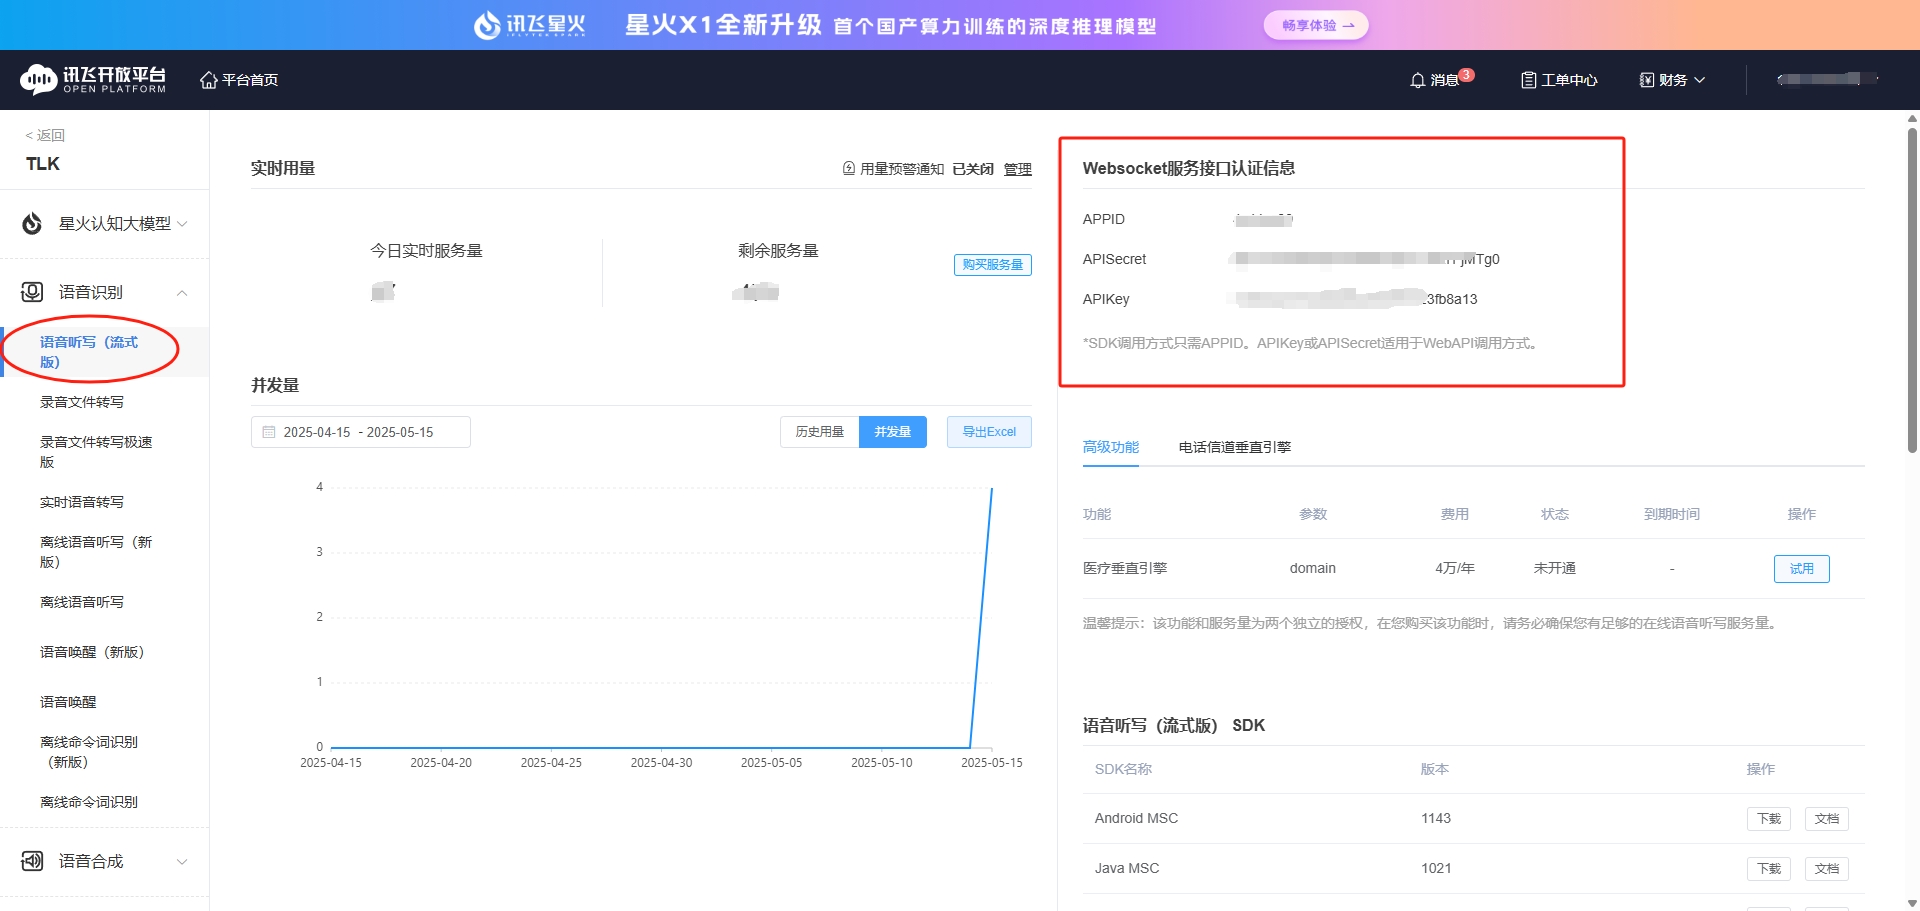Image resolution: width=1920 pixels, height=911 pixels.
Task: Switch to 电话信道垂直引擎 tab
Action: point(1234,447)
